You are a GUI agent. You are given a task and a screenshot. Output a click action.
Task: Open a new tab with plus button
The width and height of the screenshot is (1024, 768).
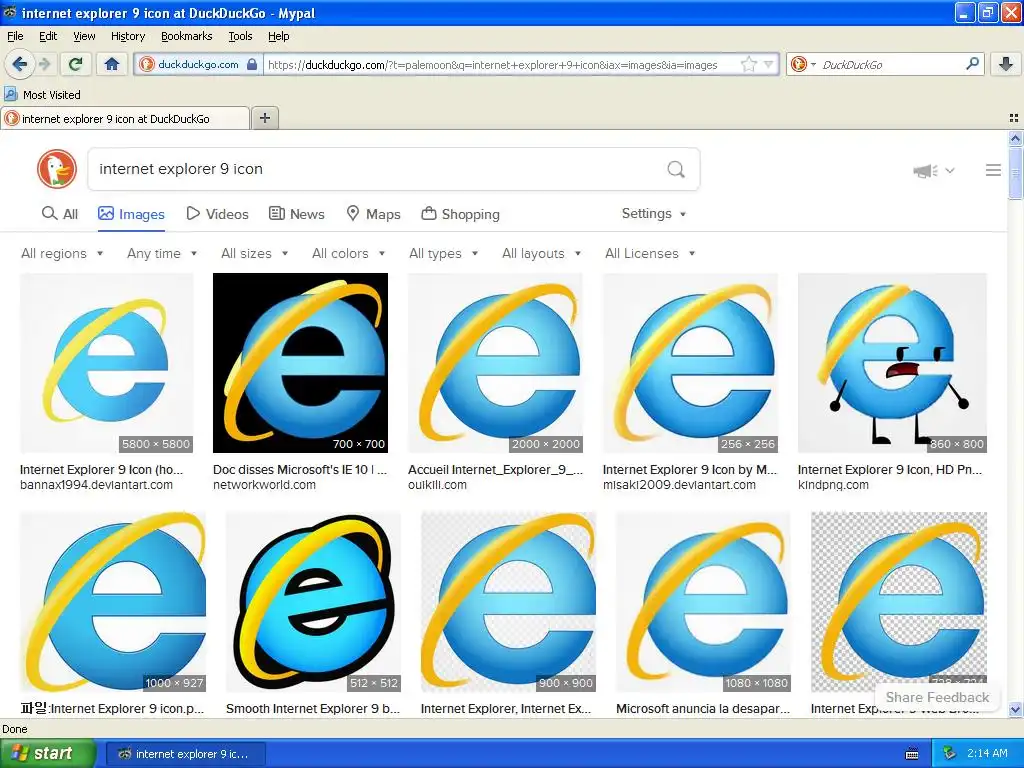(x=264, y=118)
